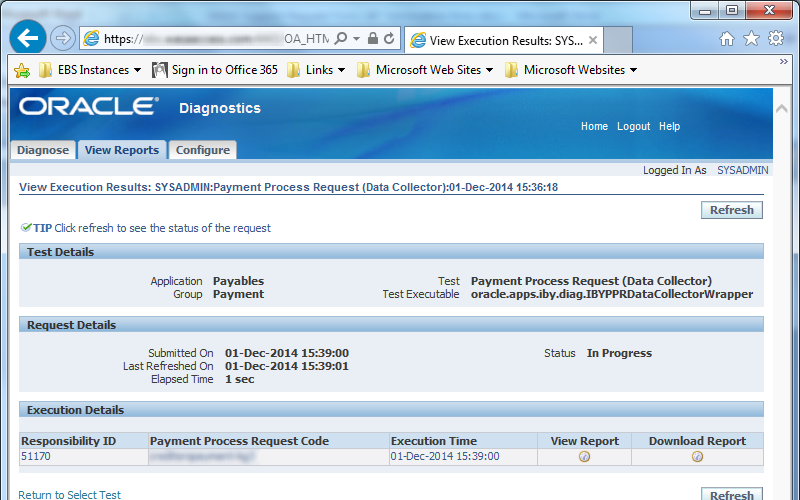Select the View Execution Results browser tab
The image size is (800, 500).
[x=504, y=40]
